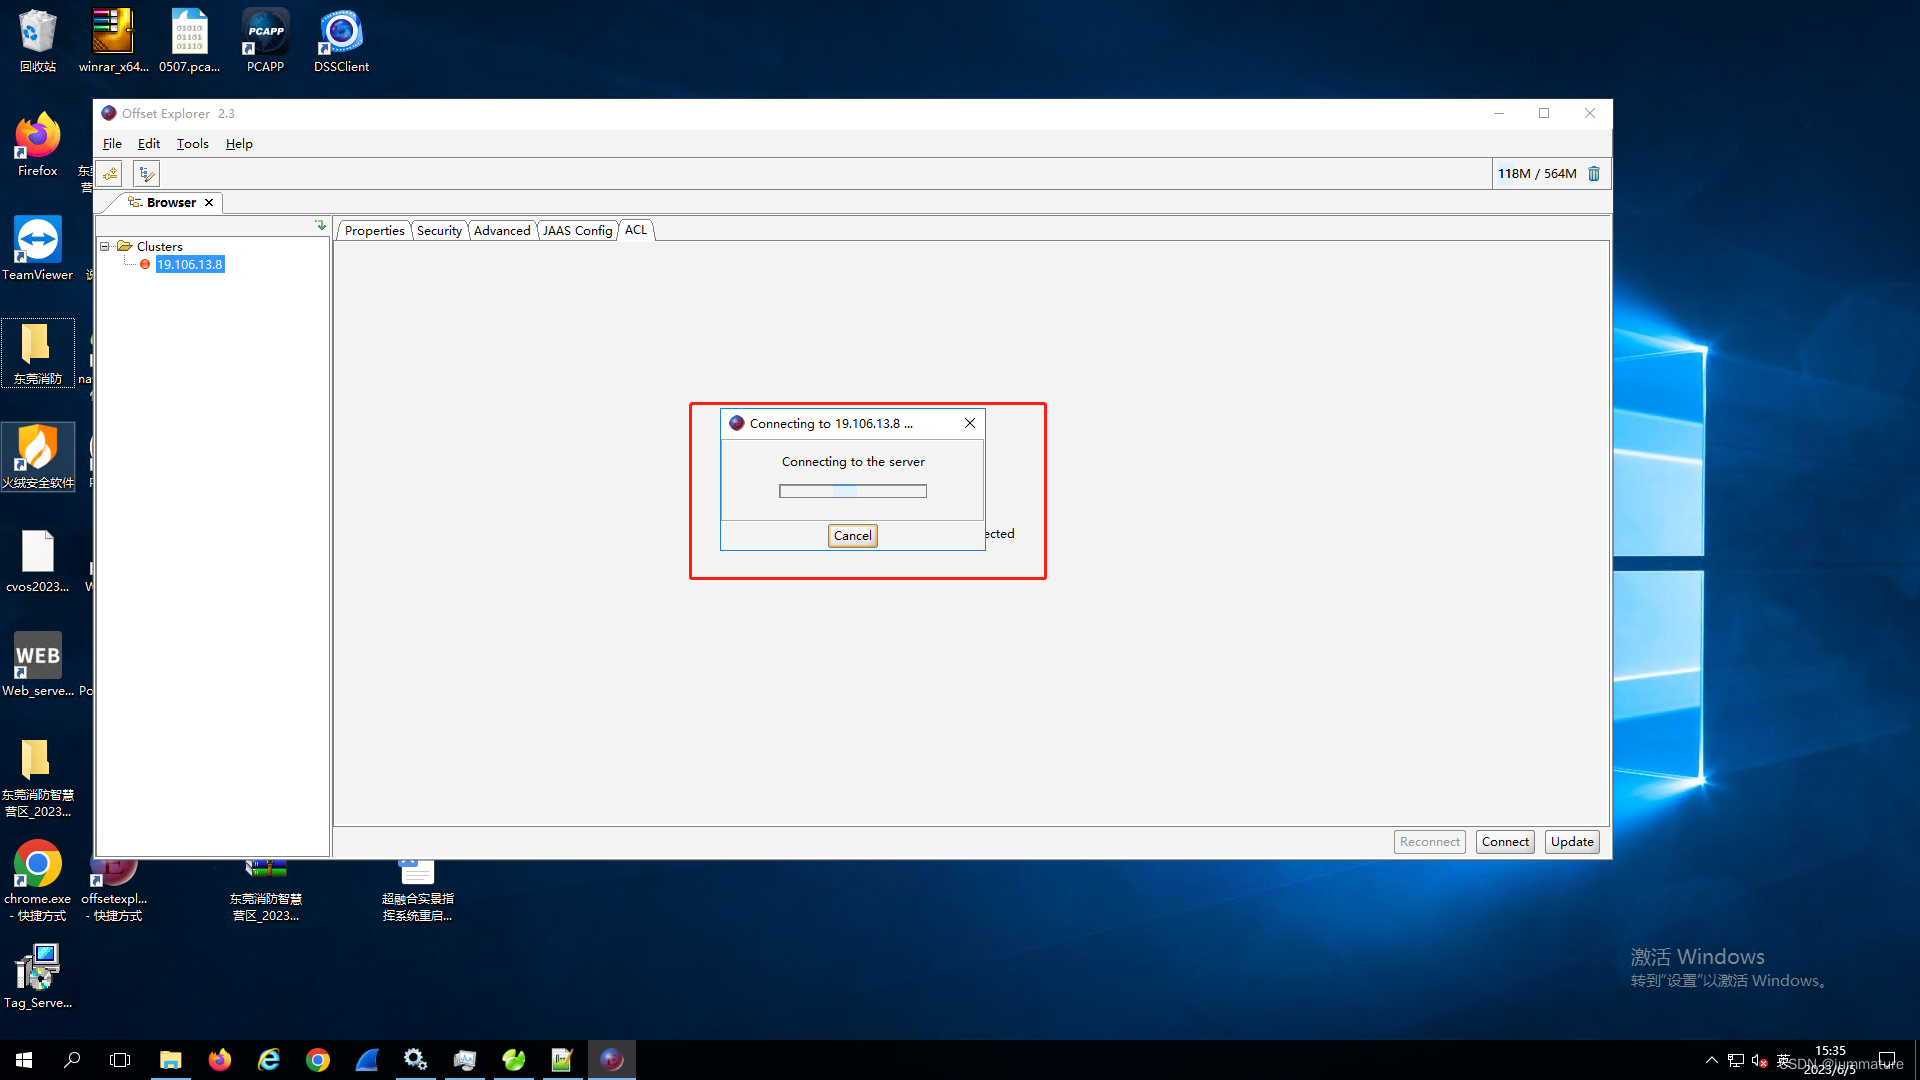Click the red status dot beside 19.106.13.8
Viewport: 1920px width, 1080px height.
[x=145, y=264]
